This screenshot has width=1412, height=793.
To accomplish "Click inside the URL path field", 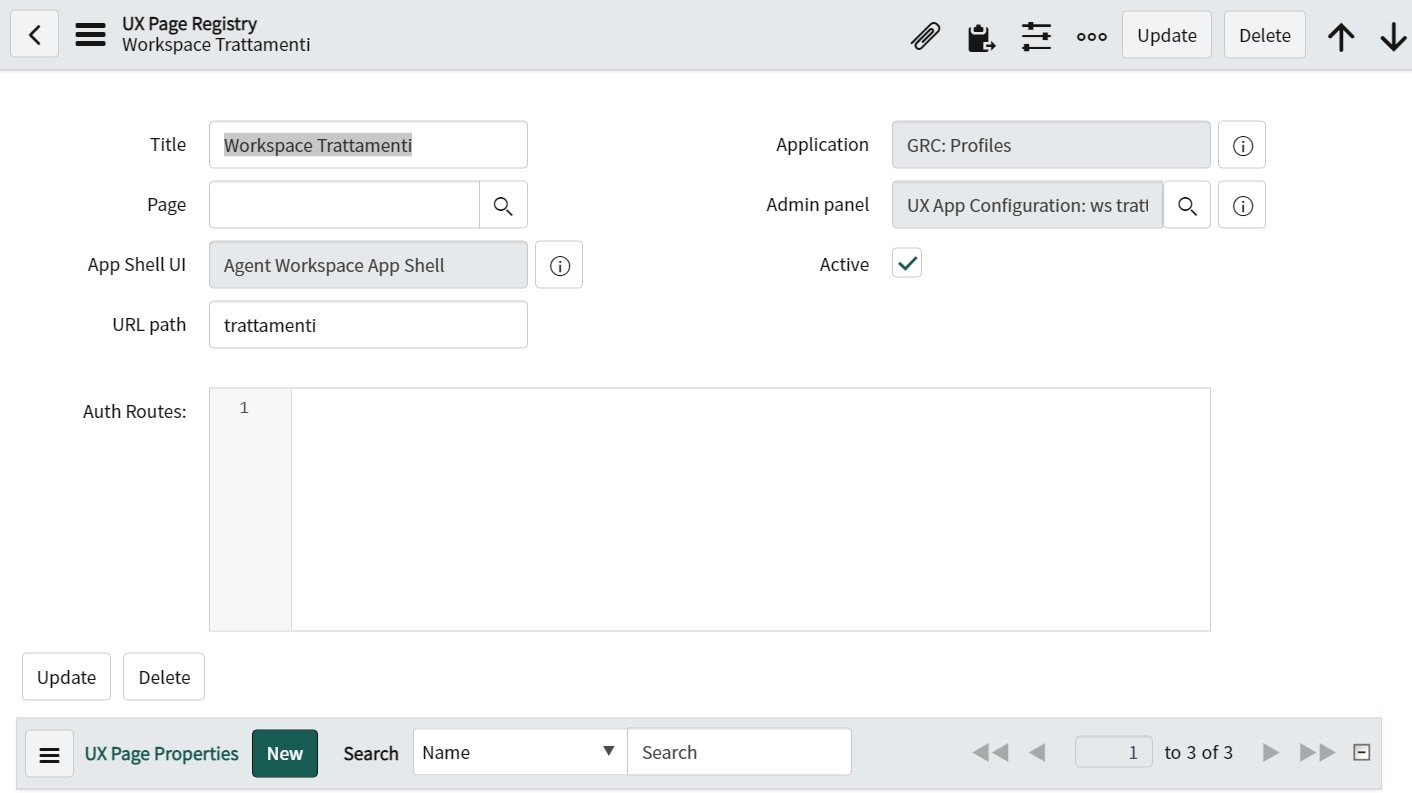I will tap(368, 324).
